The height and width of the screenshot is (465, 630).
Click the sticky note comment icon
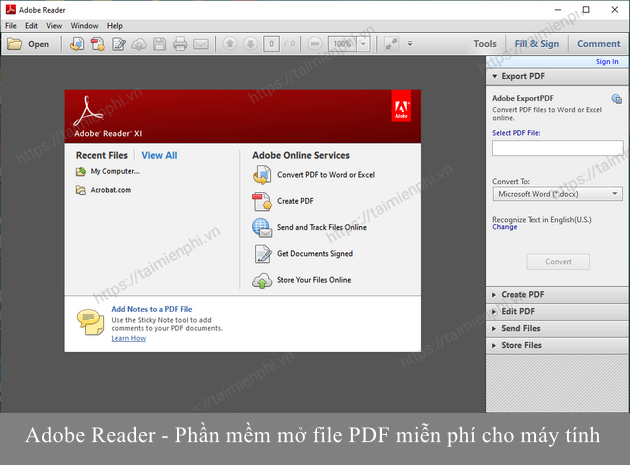pyautogui.click(x=90, y=322)
